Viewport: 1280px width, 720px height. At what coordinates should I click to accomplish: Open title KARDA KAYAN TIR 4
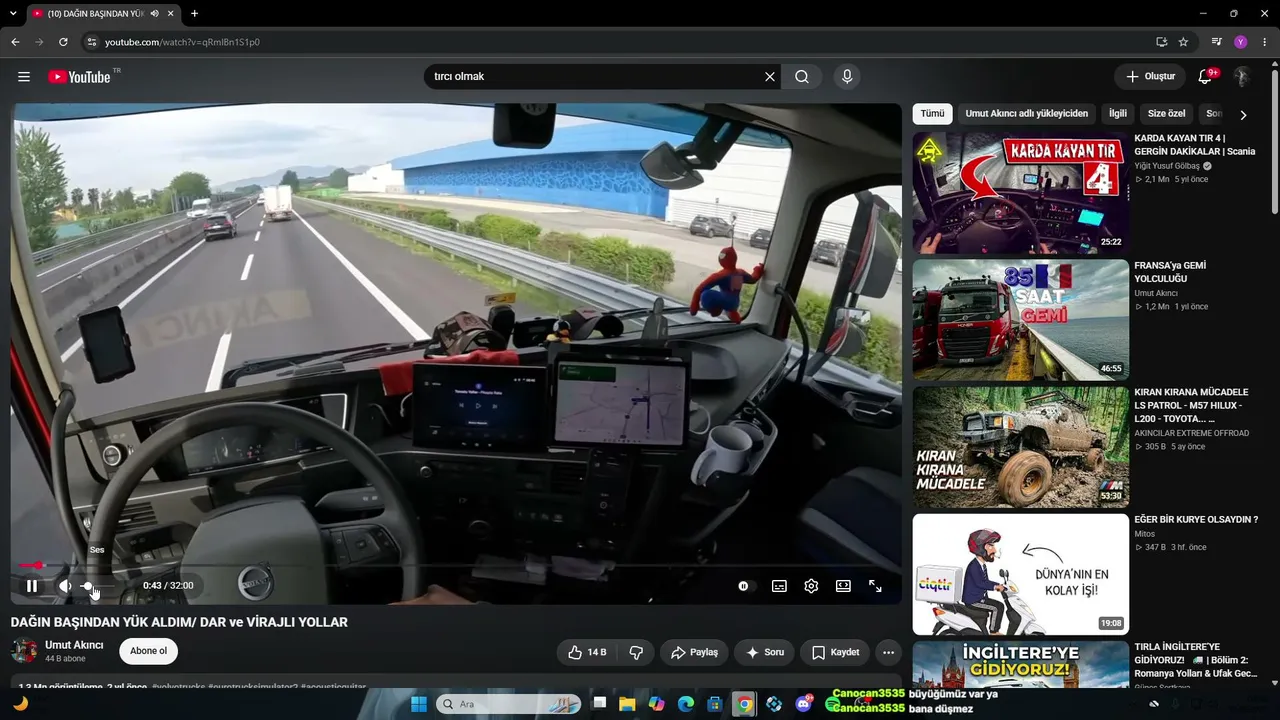click(x=1195, y=145)
